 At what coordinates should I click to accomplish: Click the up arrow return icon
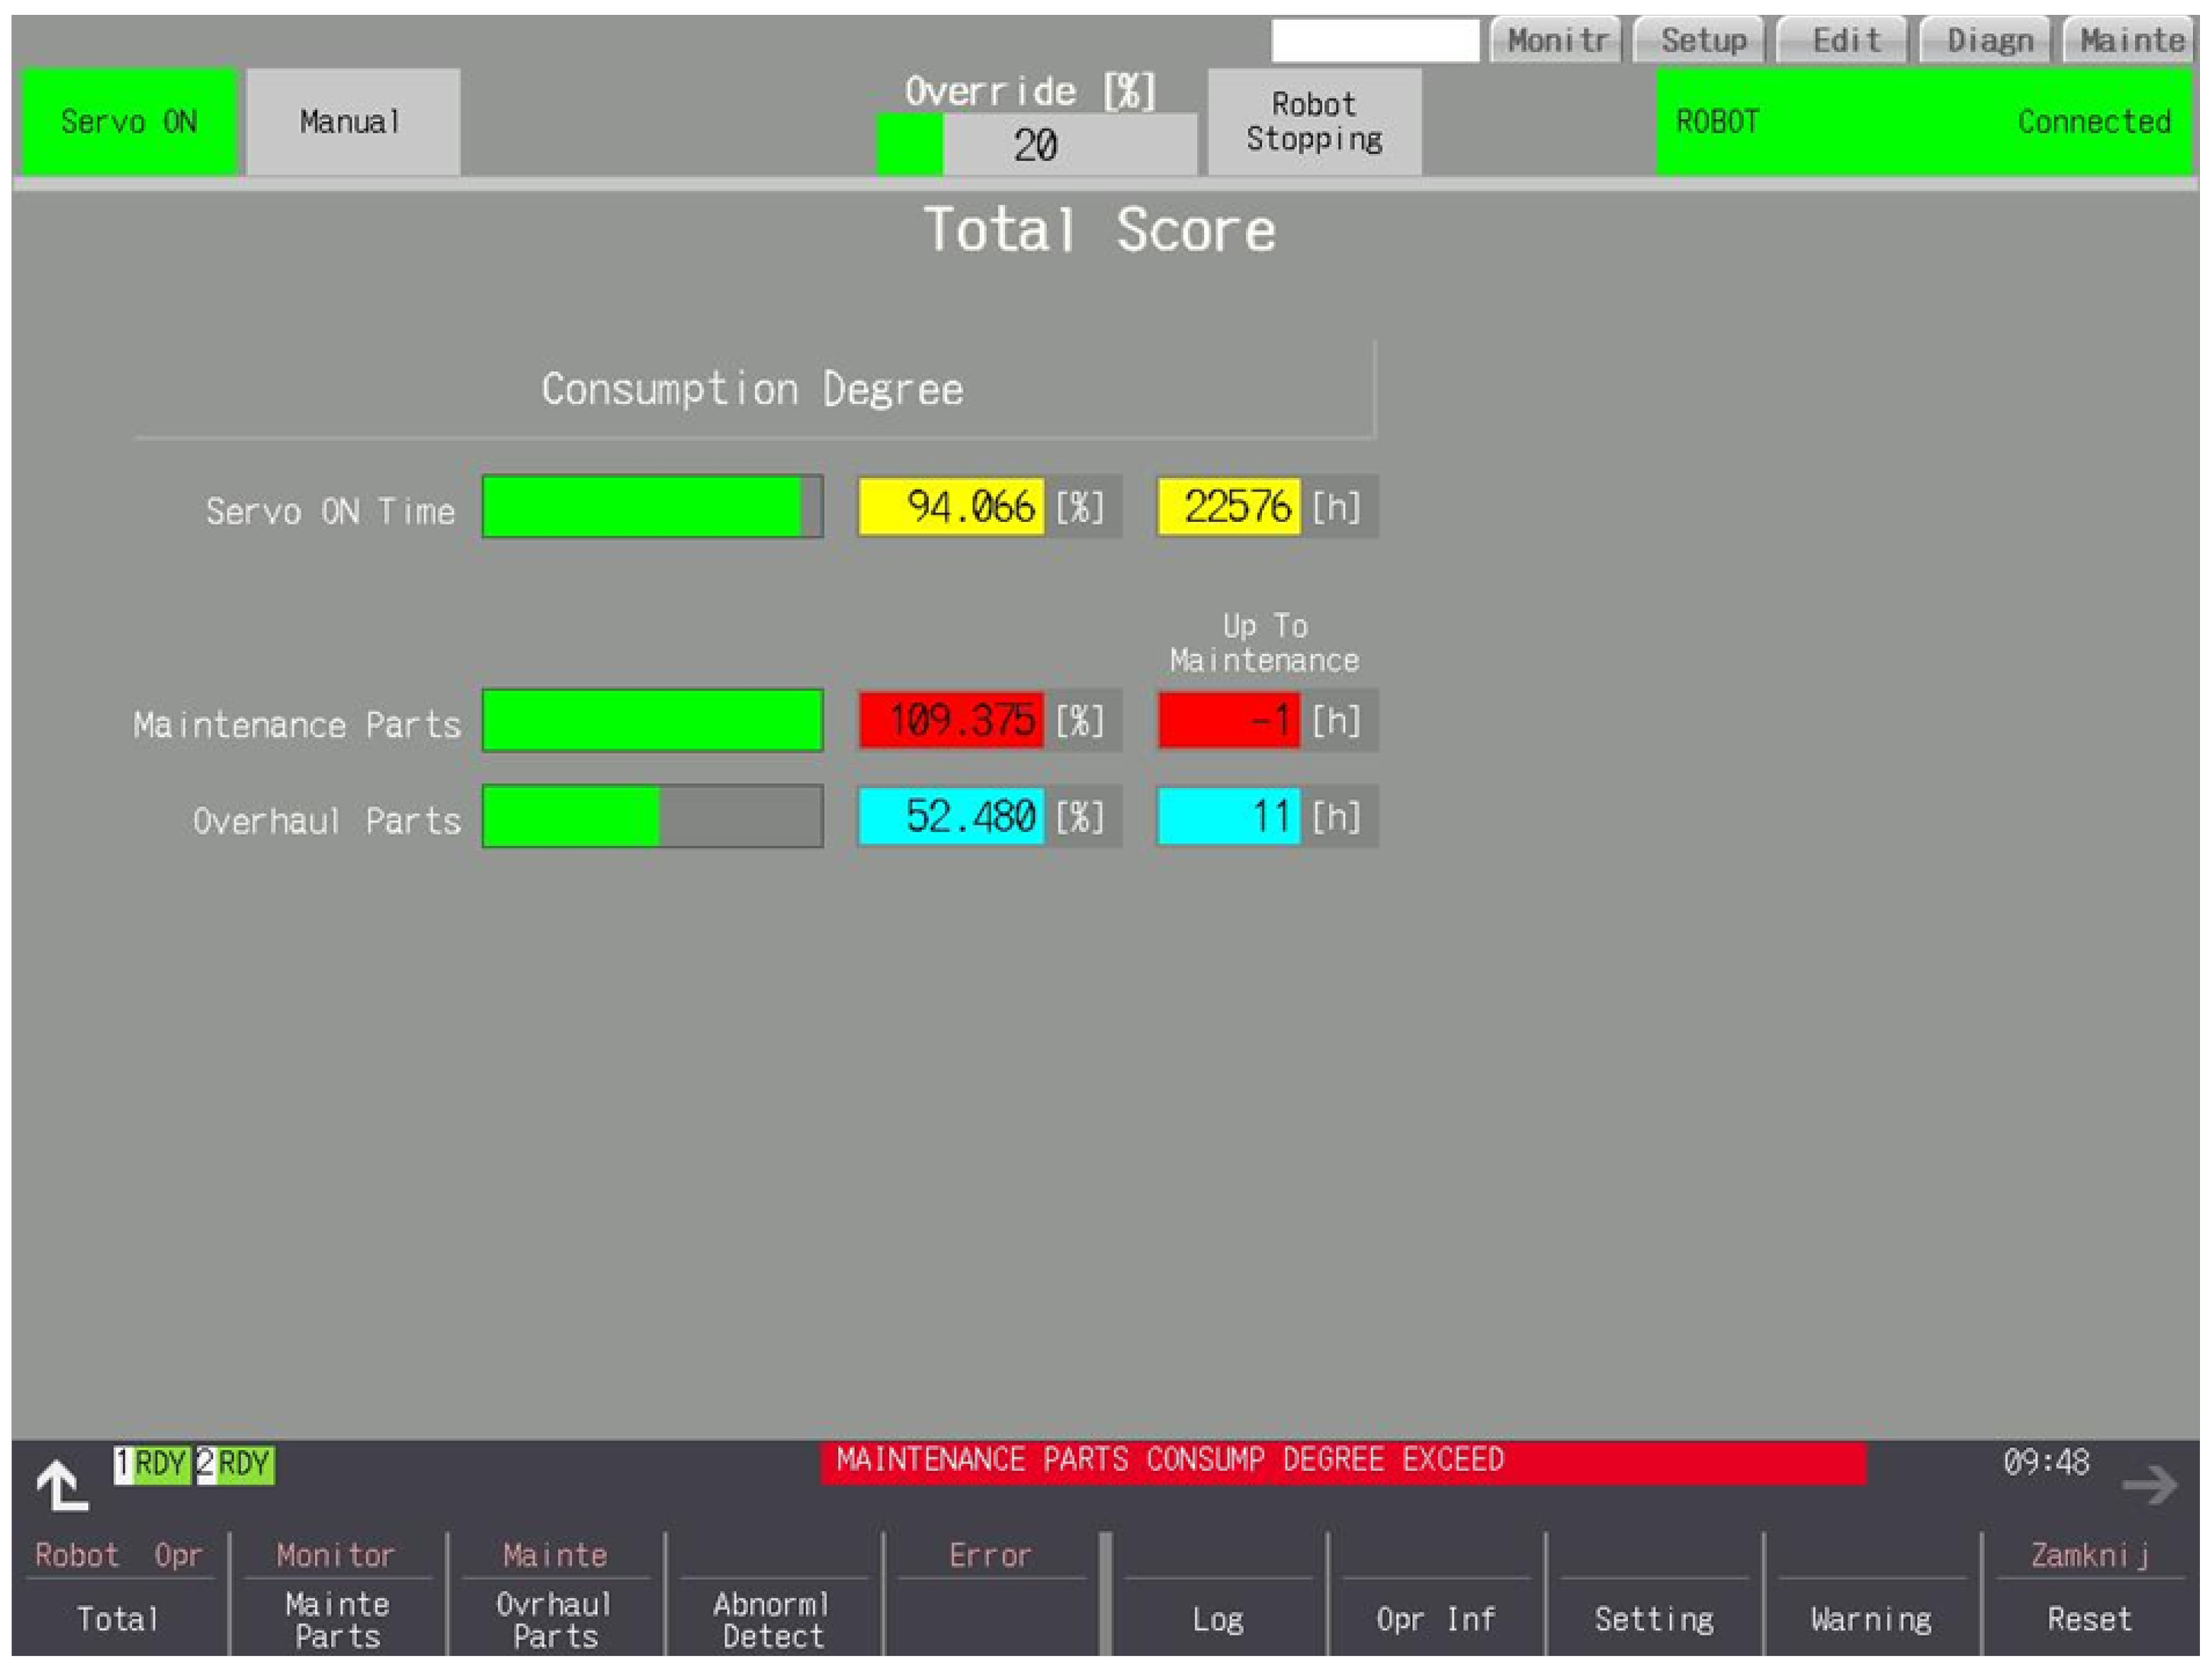[62, 1485]
